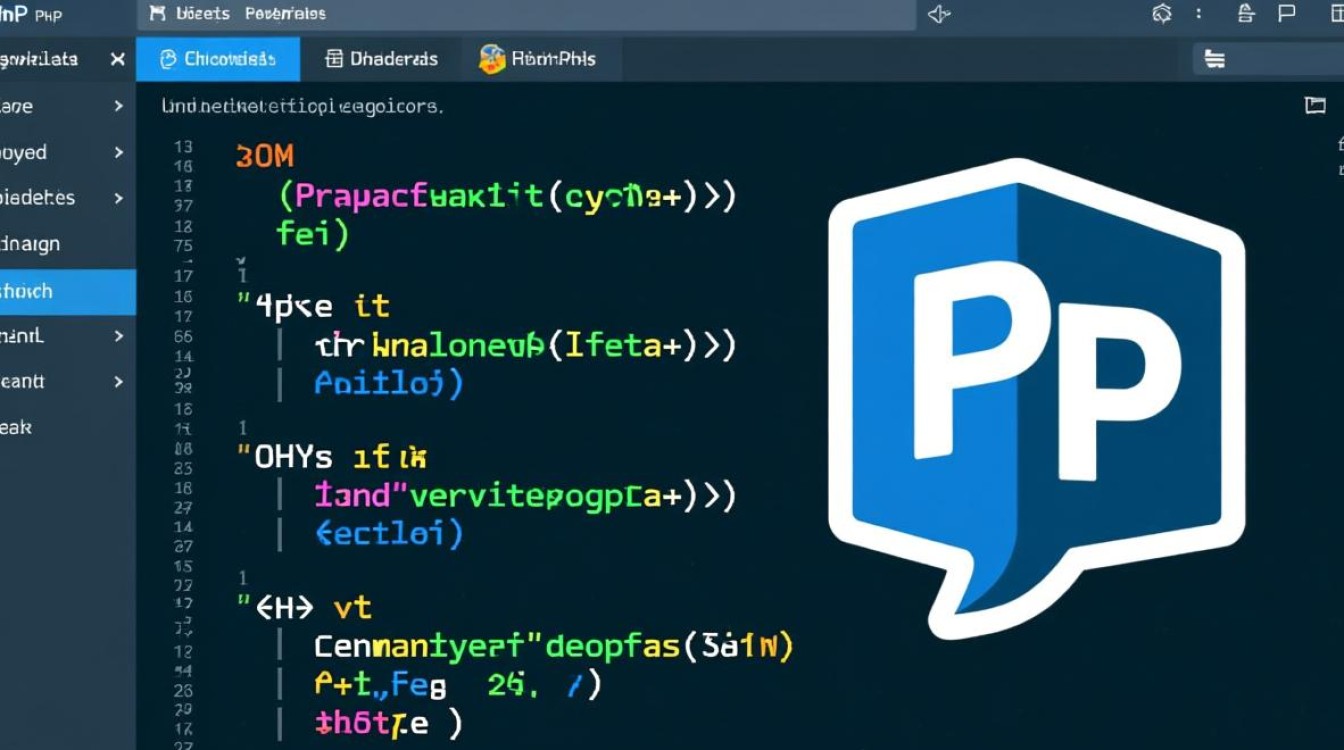Screen dimensions: 1344x750
Task: Open the vertical three-dot menu in the top bar
Action: (1198, 14)
